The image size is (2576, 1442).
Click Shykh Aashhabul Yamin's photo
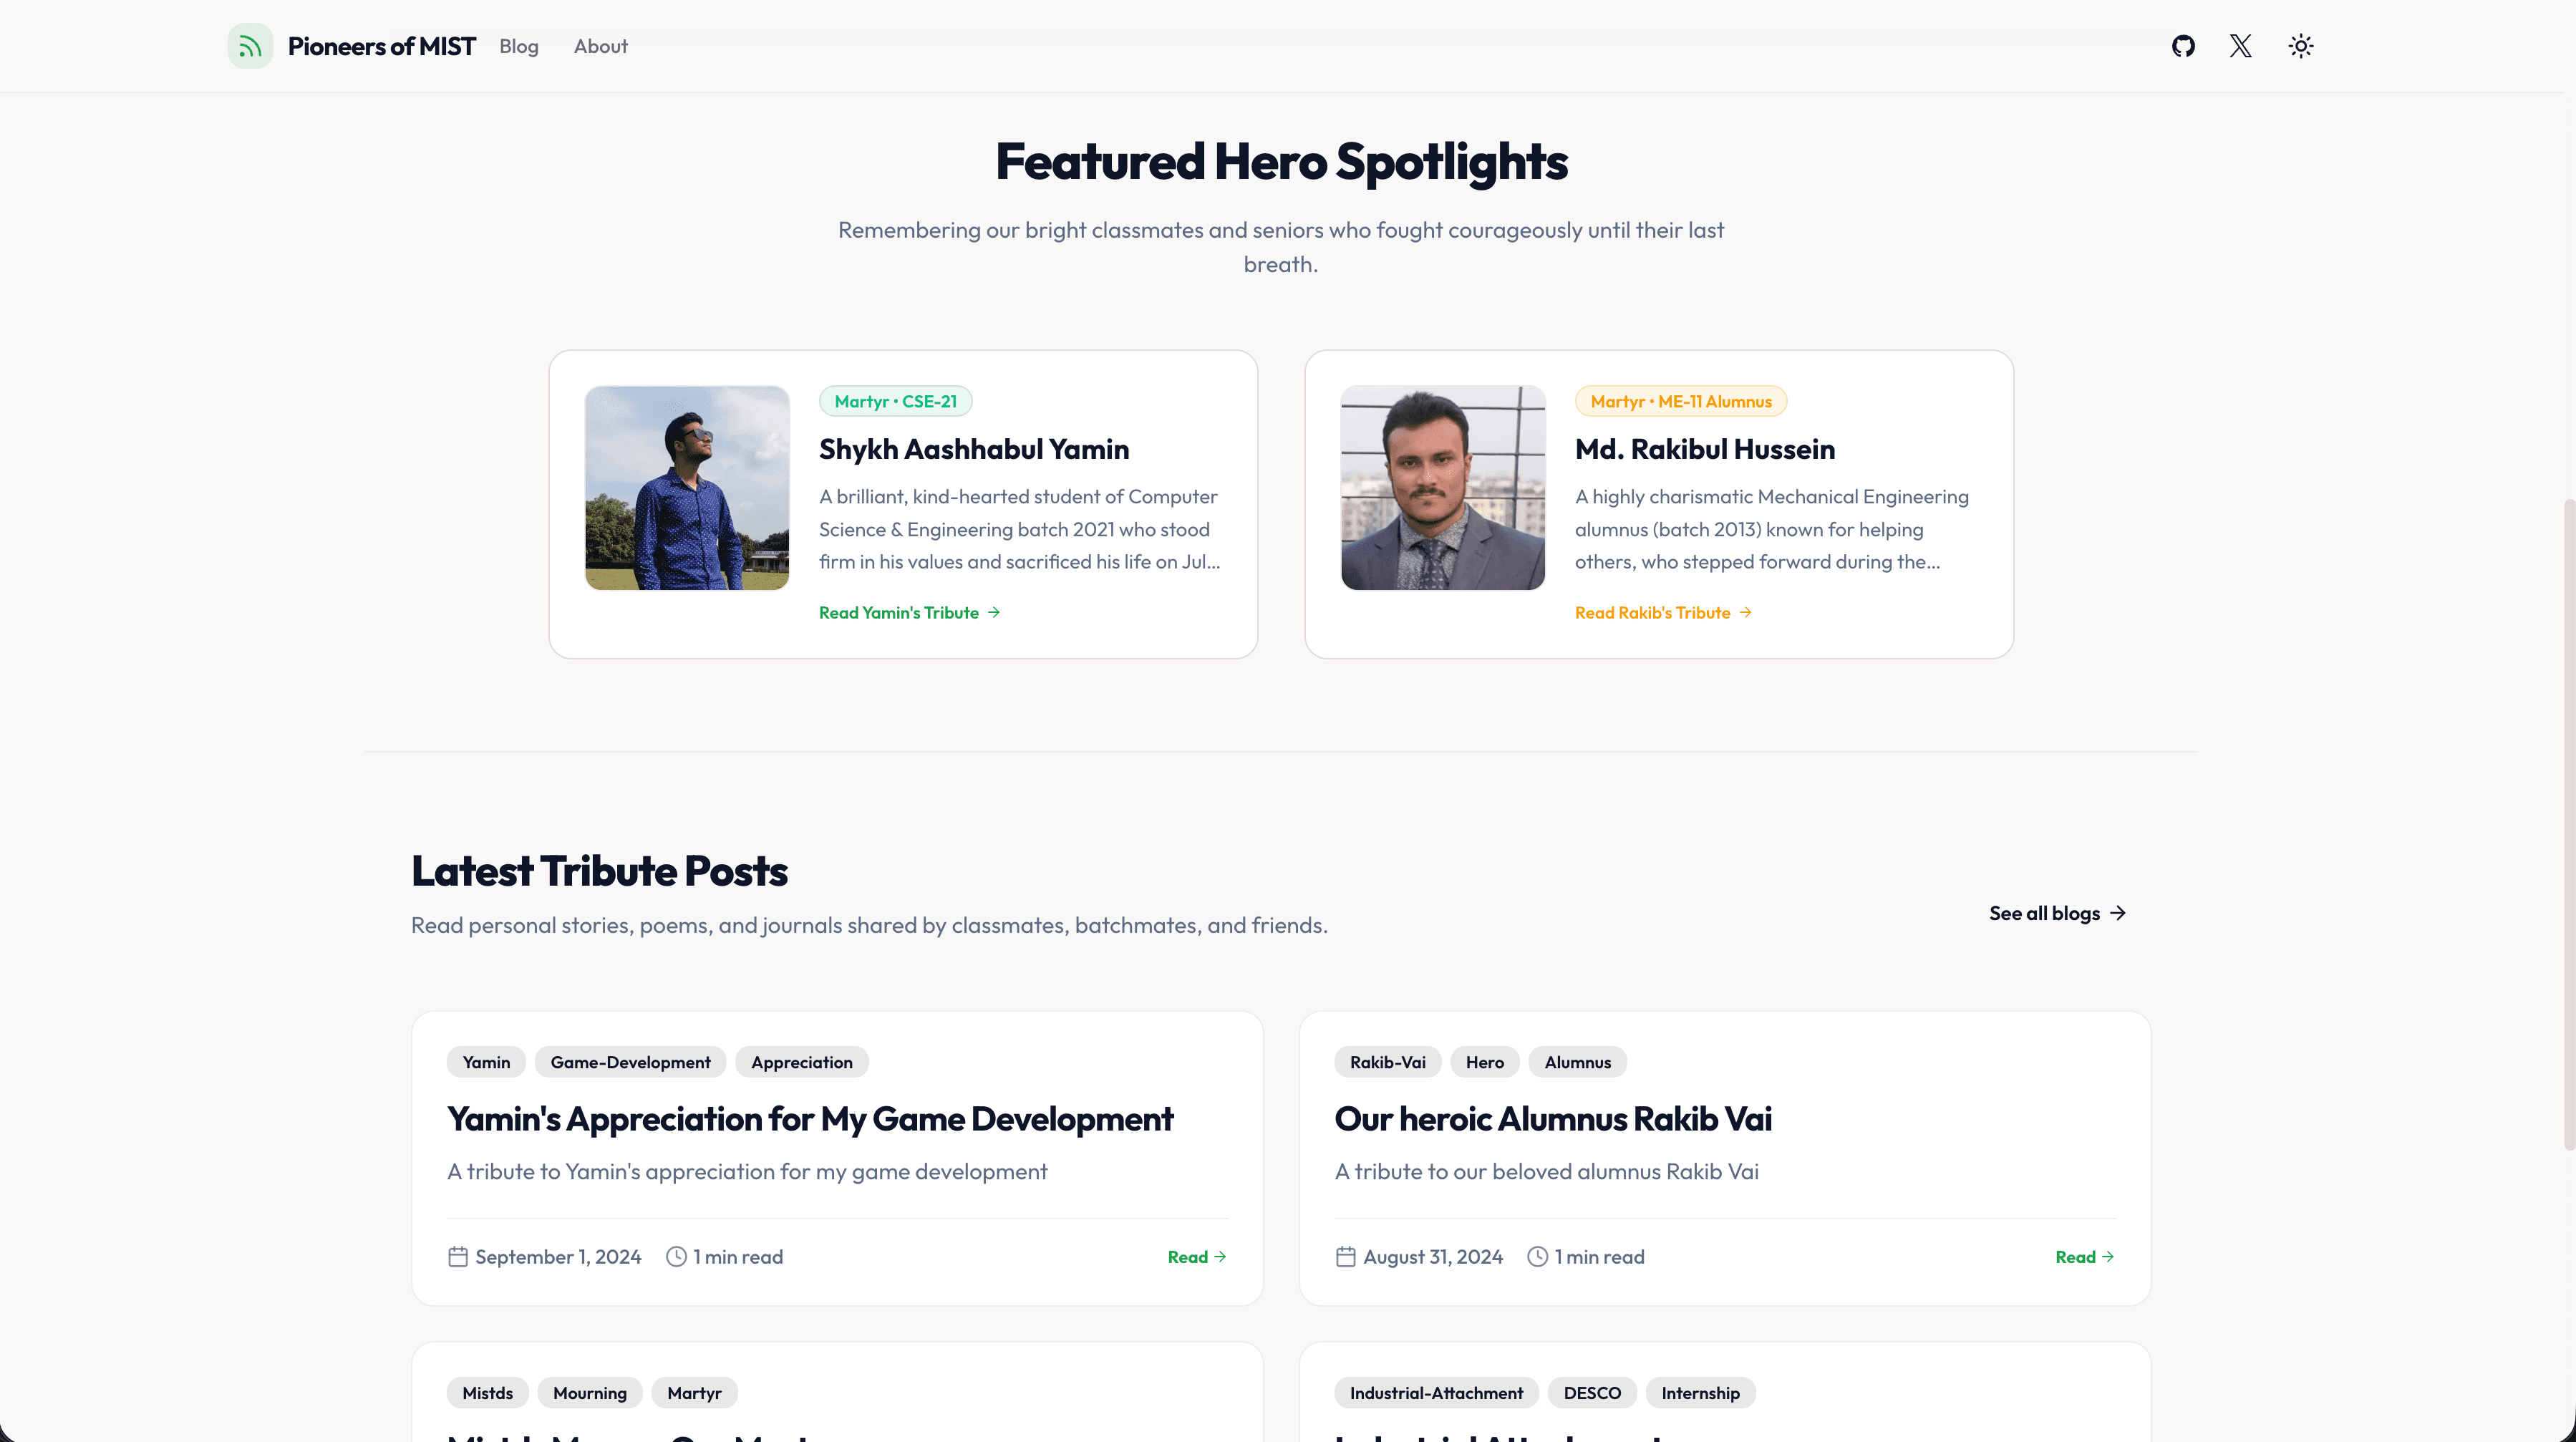click(x=687, y=488)
